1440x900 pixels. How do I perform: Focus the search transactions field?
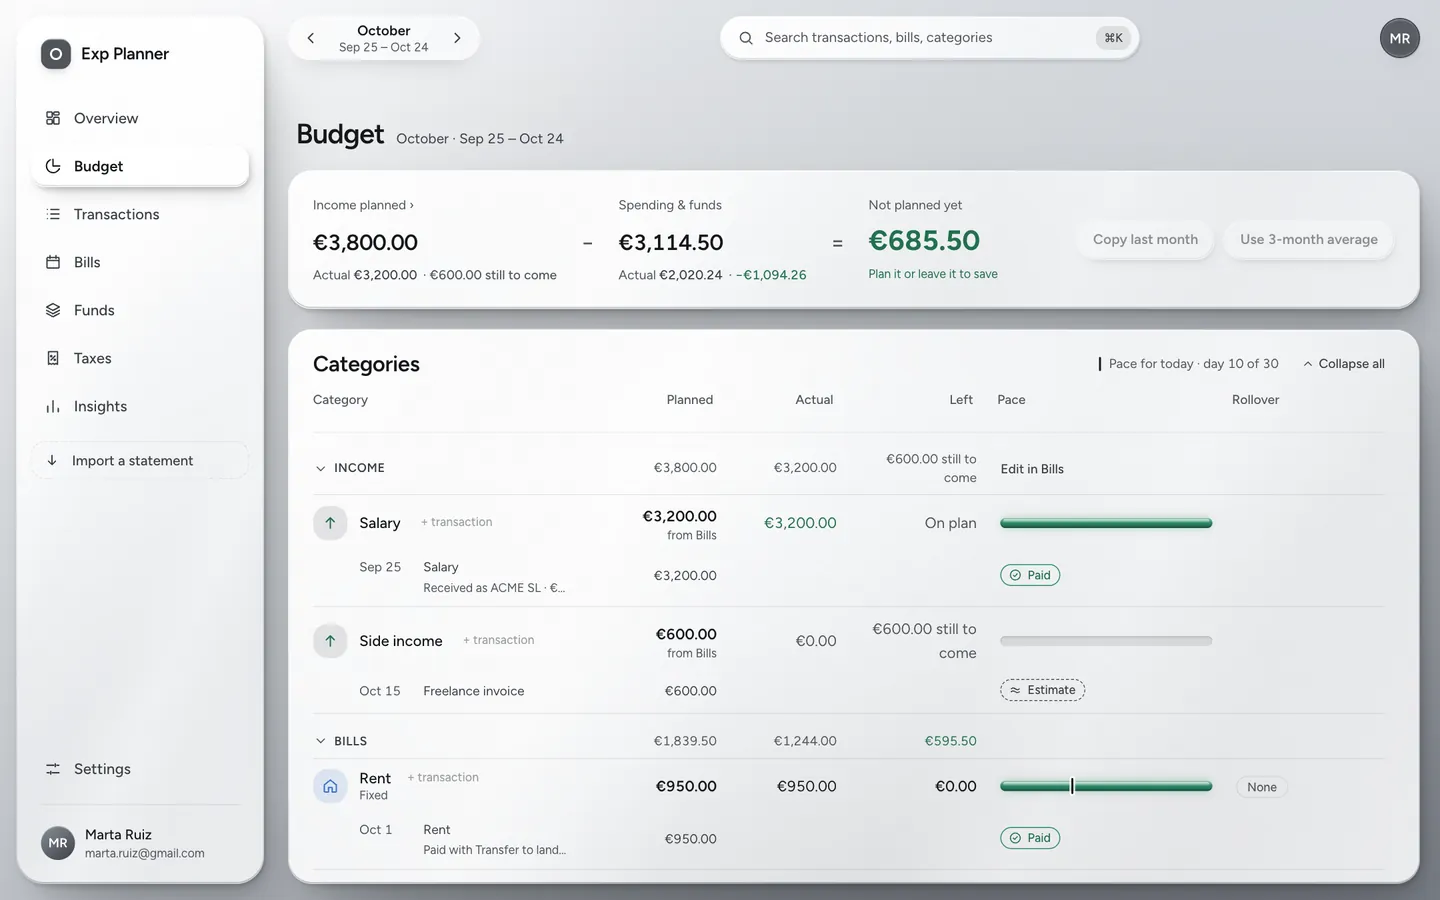tap(929, 38)
